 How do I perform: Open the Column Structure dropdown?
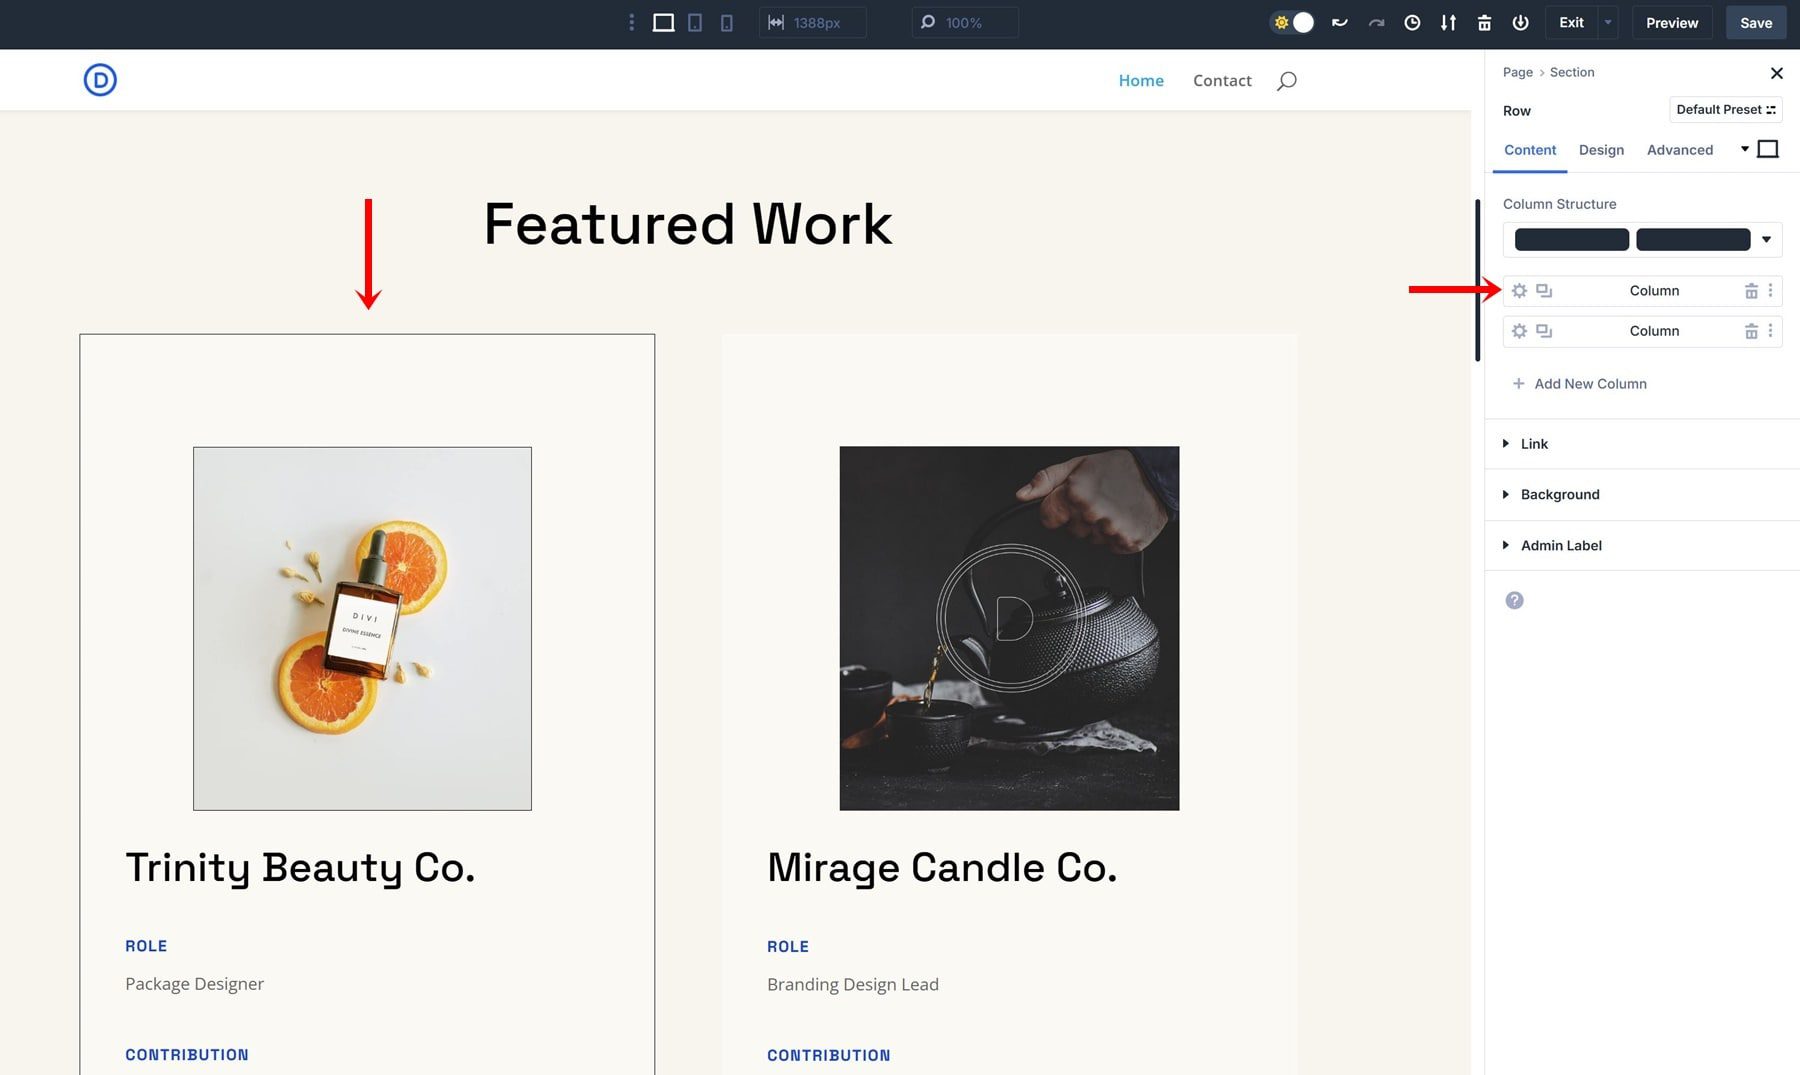coord(1642,239)
